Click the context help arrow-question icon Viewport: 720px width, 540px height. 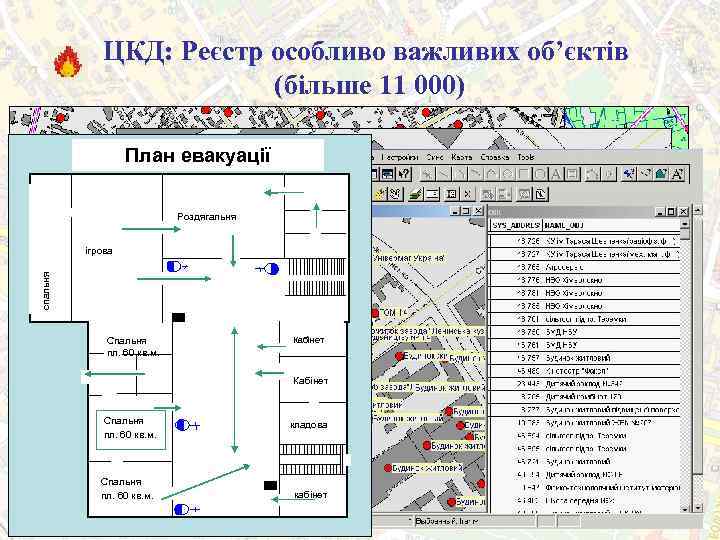click(404, 174)
